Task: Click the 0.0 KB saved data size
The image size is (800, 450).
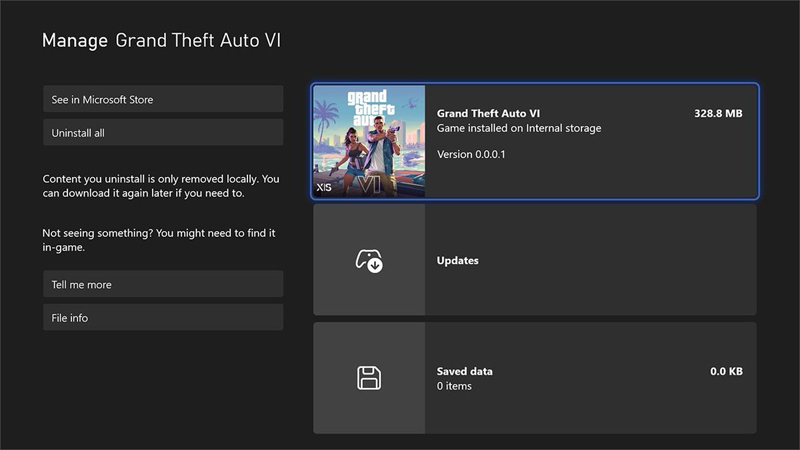Action: click(x=726, y=371)
